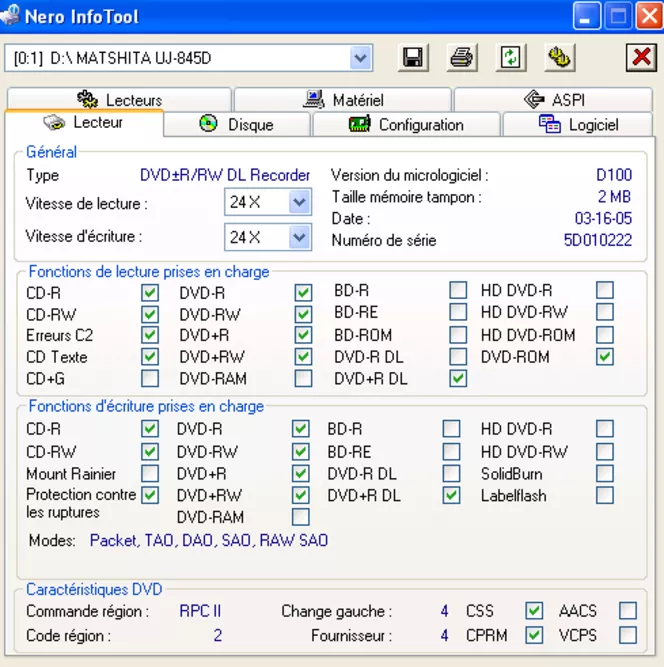
Task: Click the Save floppy disk icon
Action: click(x=413, y=57)
